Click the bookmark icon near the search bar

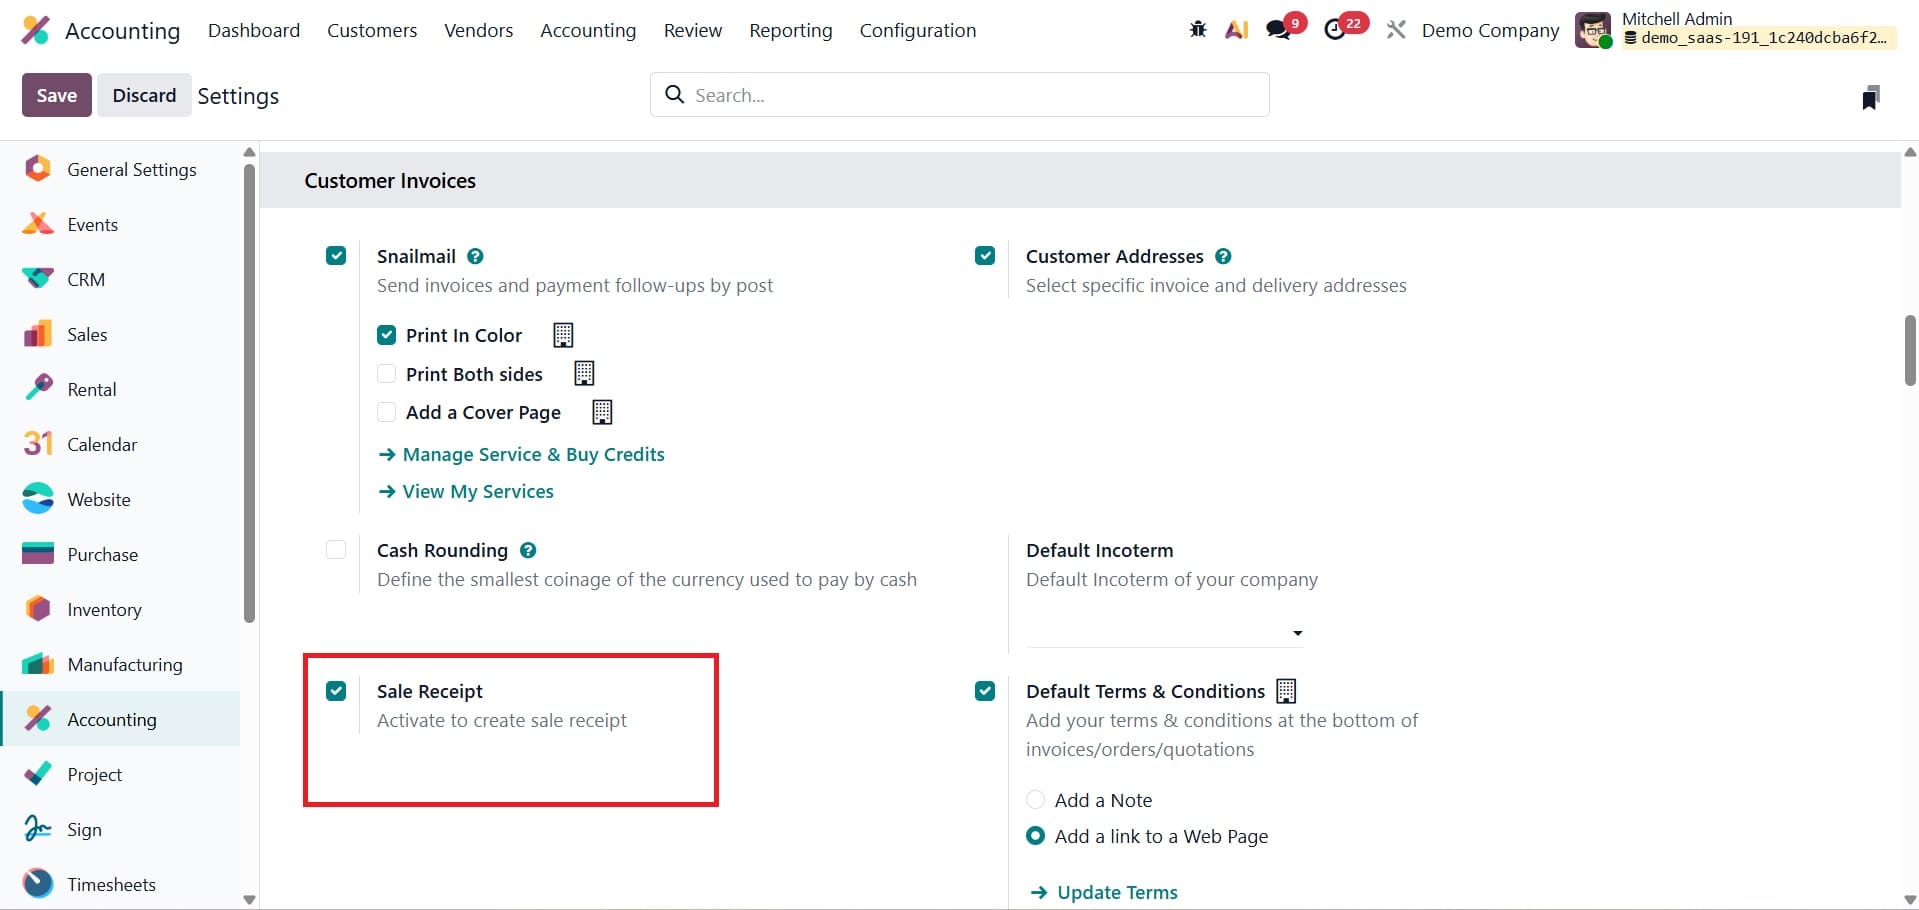click(x=1872, y=95)
